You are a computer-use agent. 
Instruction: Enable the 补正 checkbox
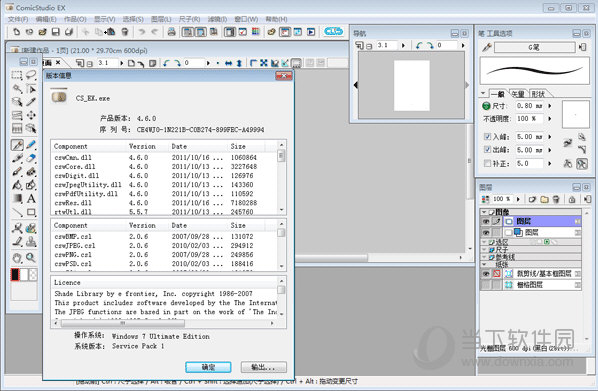pos(487,163)
